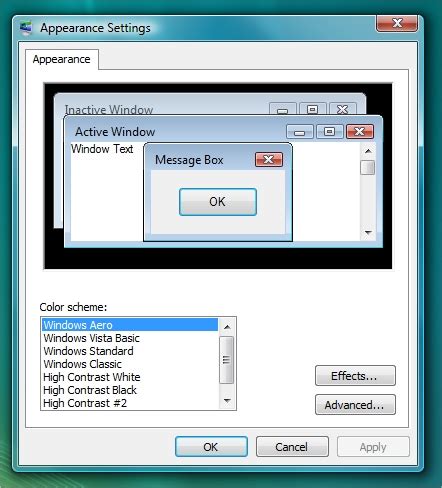
Task: Click the Active Window title in the preview
Action: (115, 132)
